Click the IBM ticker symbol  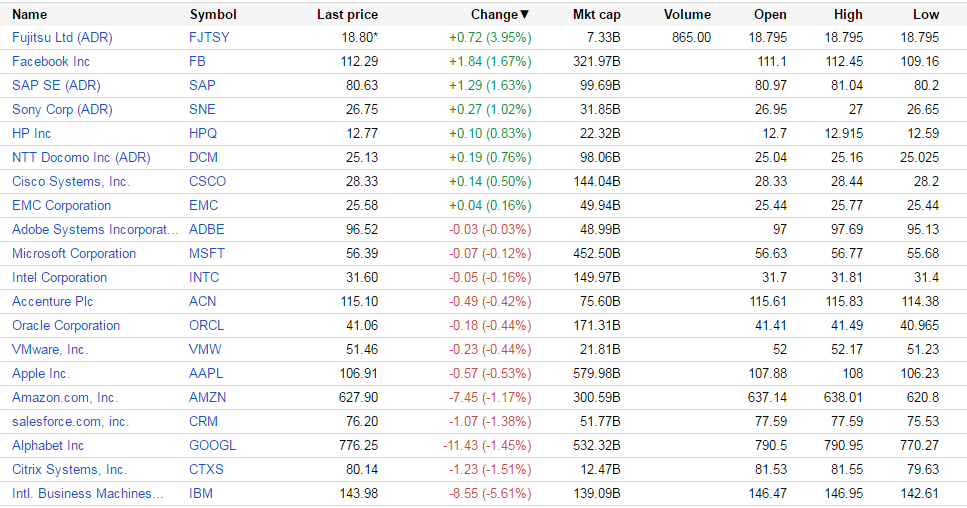click(x=201, y=493)
